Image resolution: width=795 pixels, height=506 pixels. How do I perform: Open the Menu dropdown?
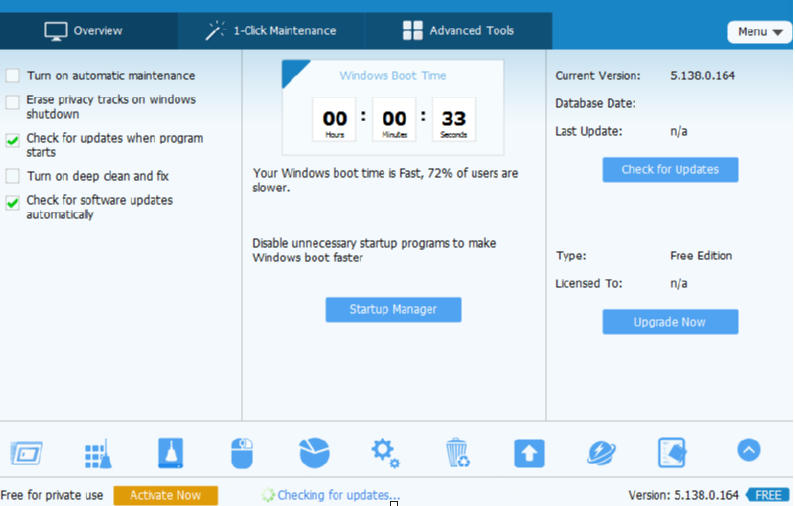[759, 32]
